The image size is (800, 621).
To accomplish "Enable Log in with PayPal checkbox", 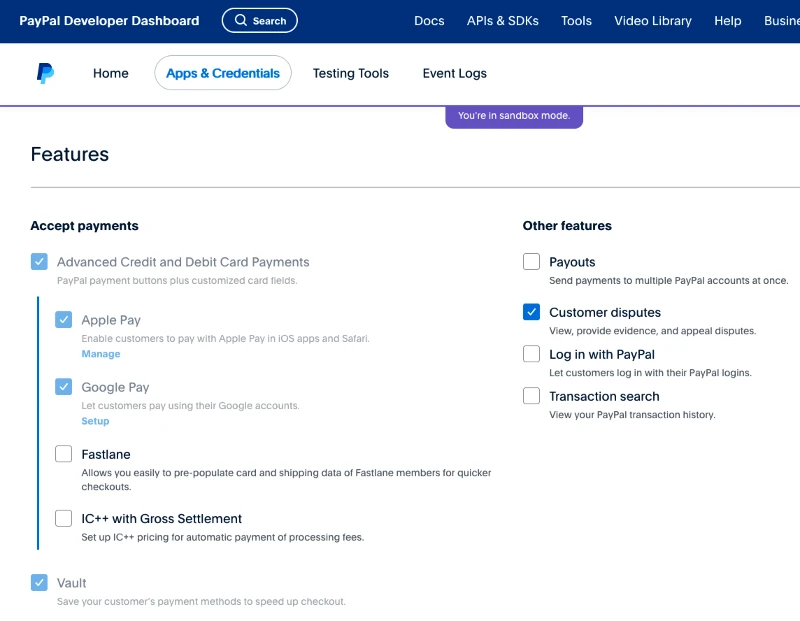I will (532, 354).
